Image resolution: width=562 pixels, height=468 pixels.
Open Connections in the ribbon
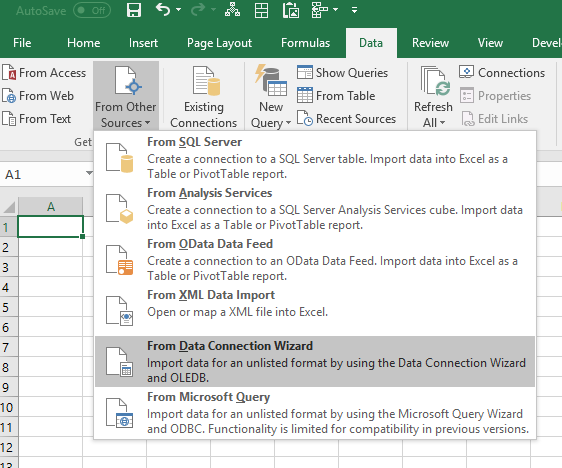pos(502,73)
